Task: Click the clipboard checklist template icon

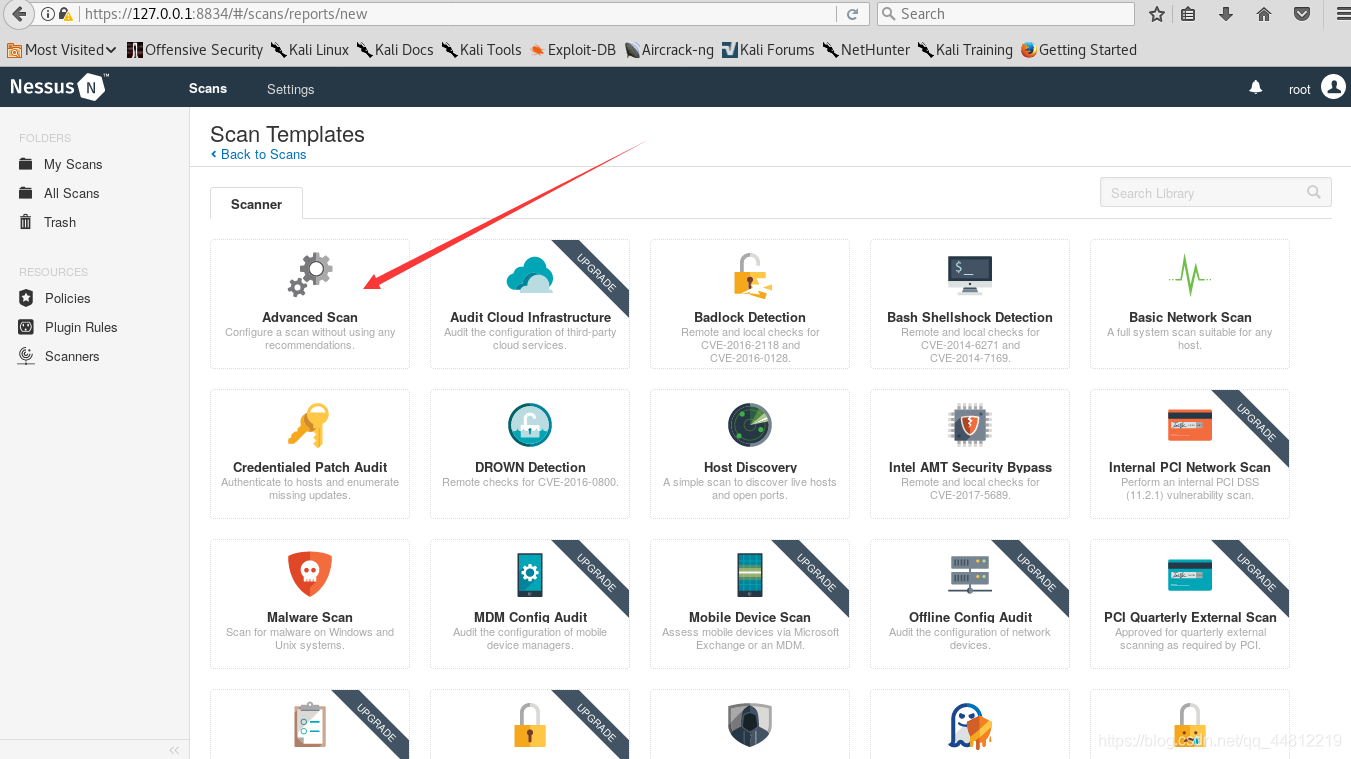Action: [310, 726]
